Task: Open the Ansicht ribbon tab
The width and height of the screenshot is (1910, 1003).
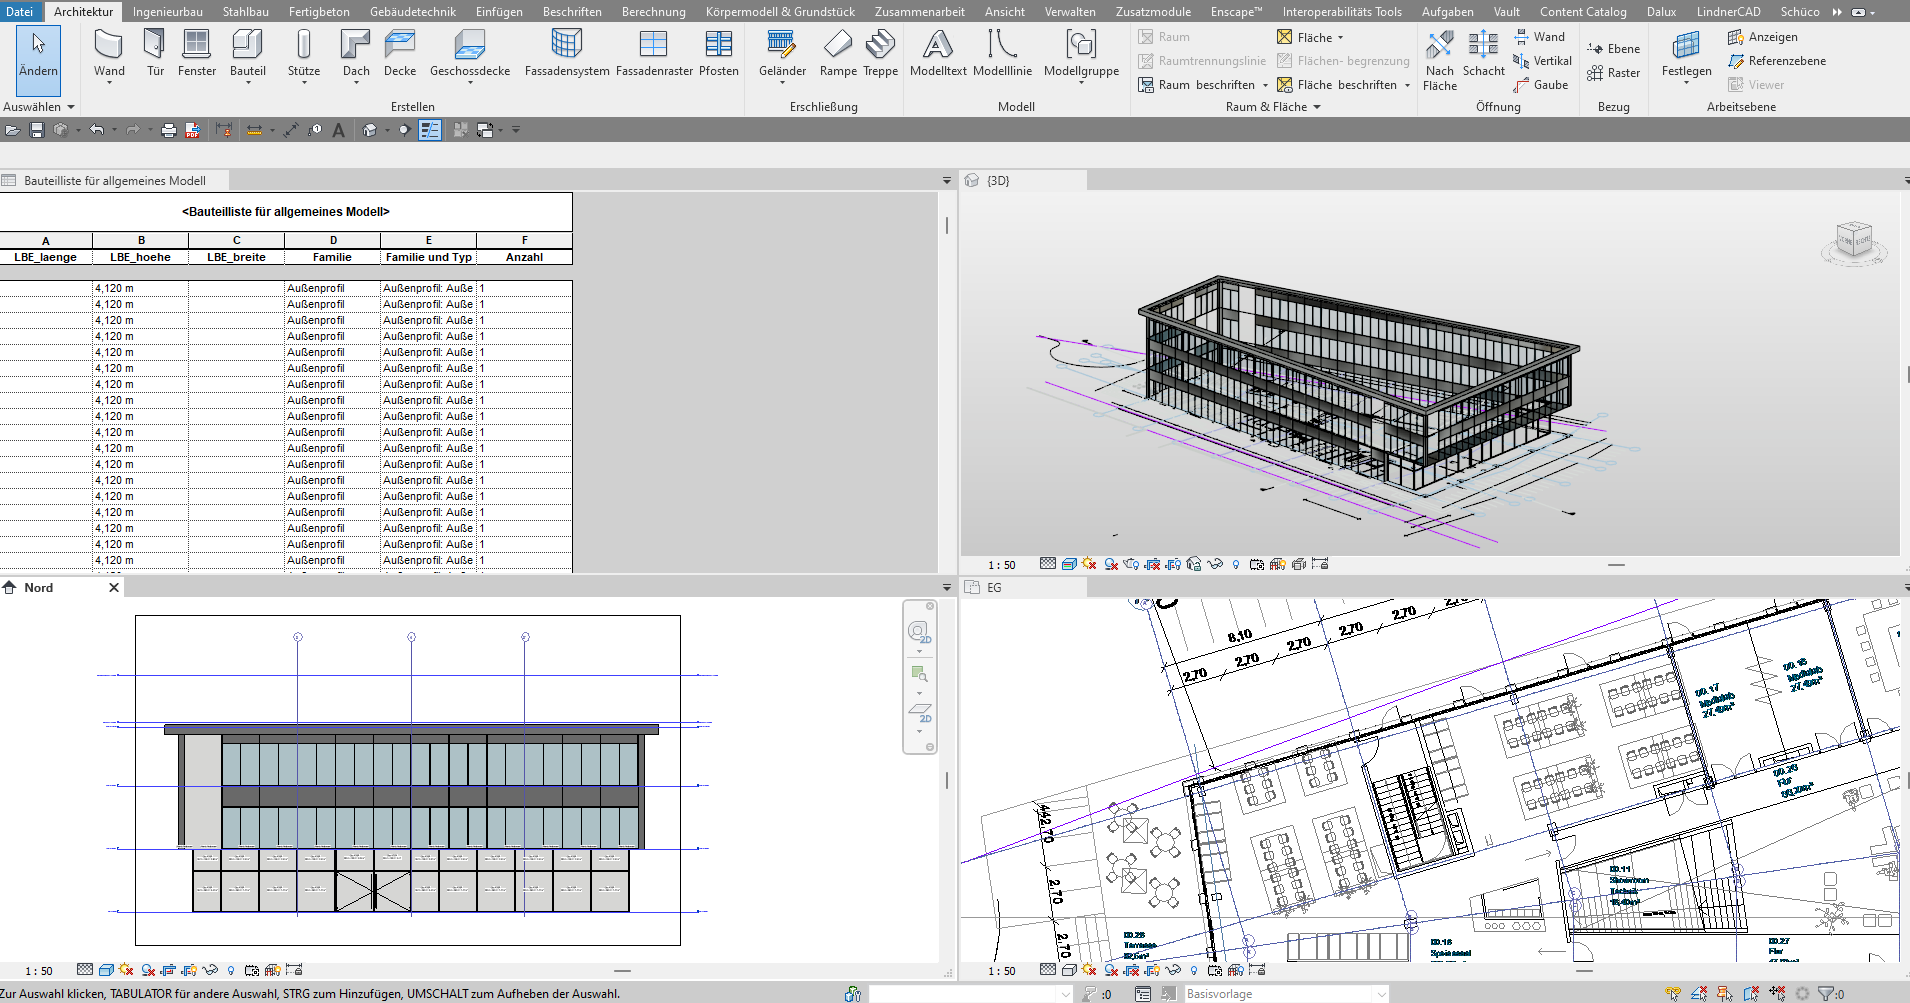Action: (x=1004, y=12)
